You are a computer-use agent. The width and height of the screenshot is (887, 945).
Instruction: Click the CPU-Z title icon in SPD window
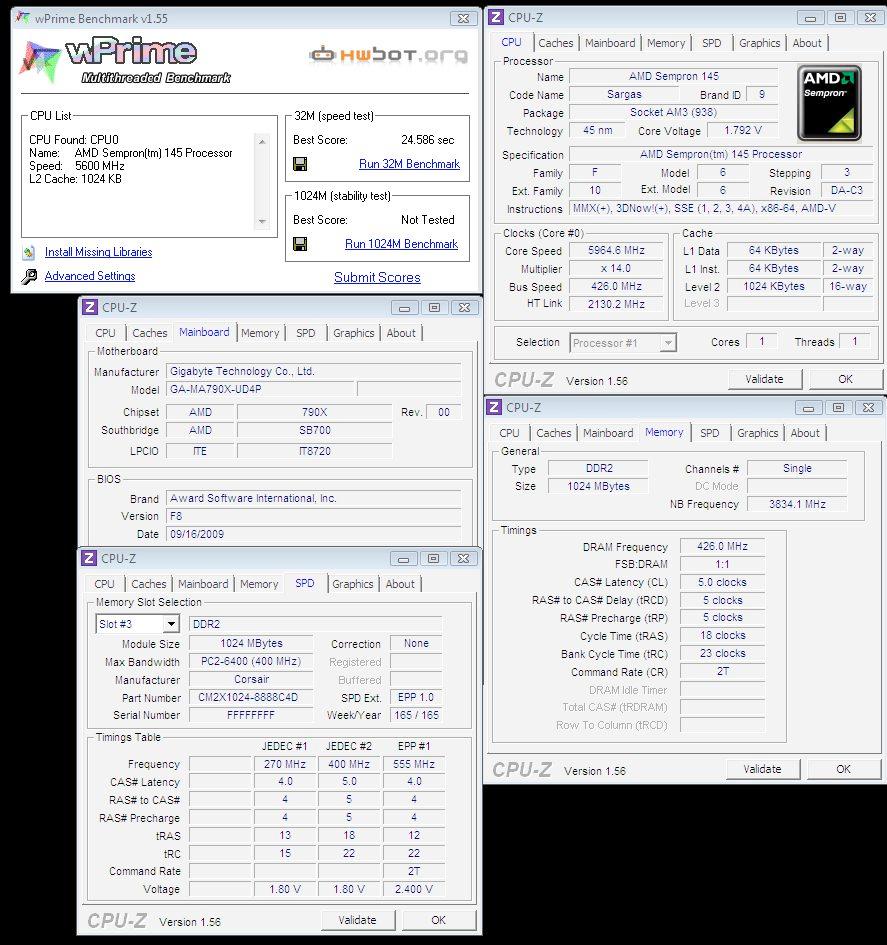(x=89, y=559)
